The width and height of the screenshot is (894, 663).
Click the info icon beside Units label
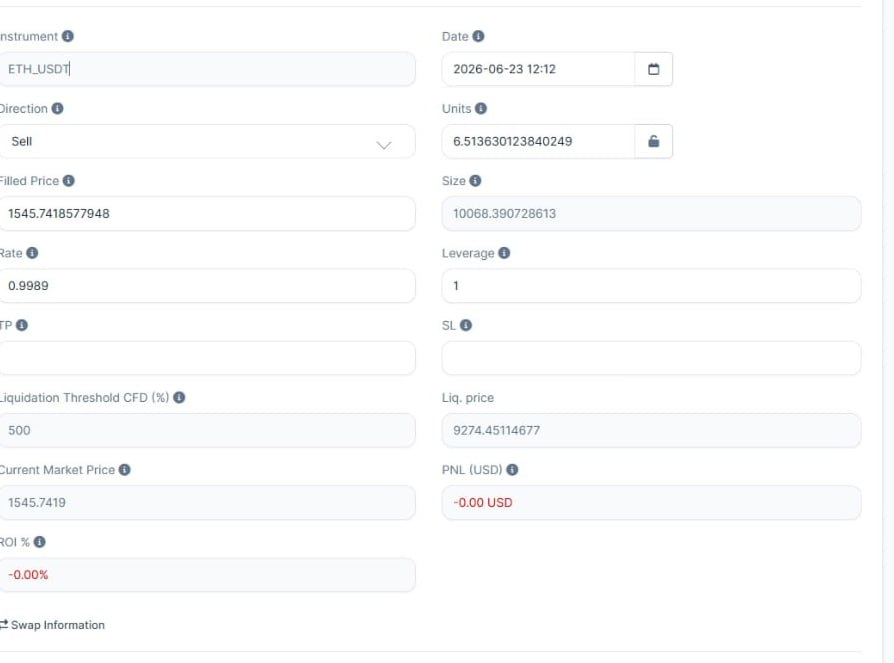coord(481,108)
